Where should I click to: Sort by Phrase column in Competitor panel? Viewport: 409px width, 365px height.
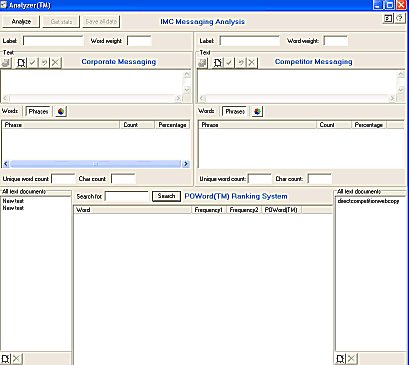[x=257, y=125]
